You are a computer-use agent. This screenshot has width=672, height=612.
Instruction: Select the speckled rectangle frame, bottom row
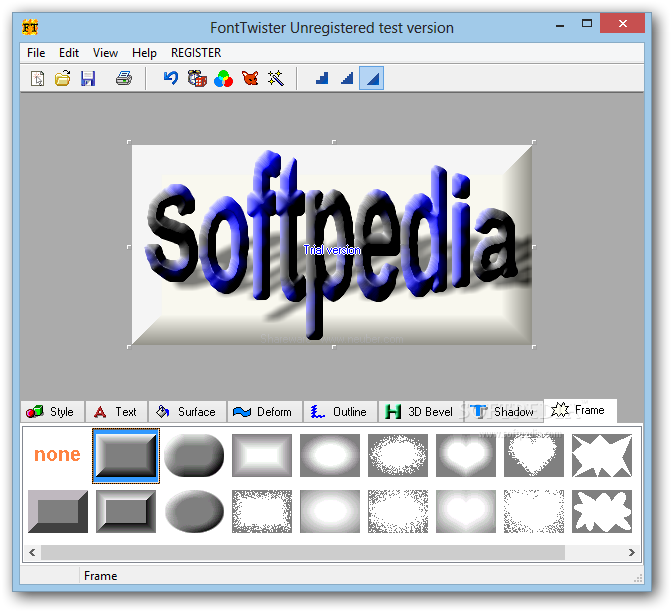[262, 511]
